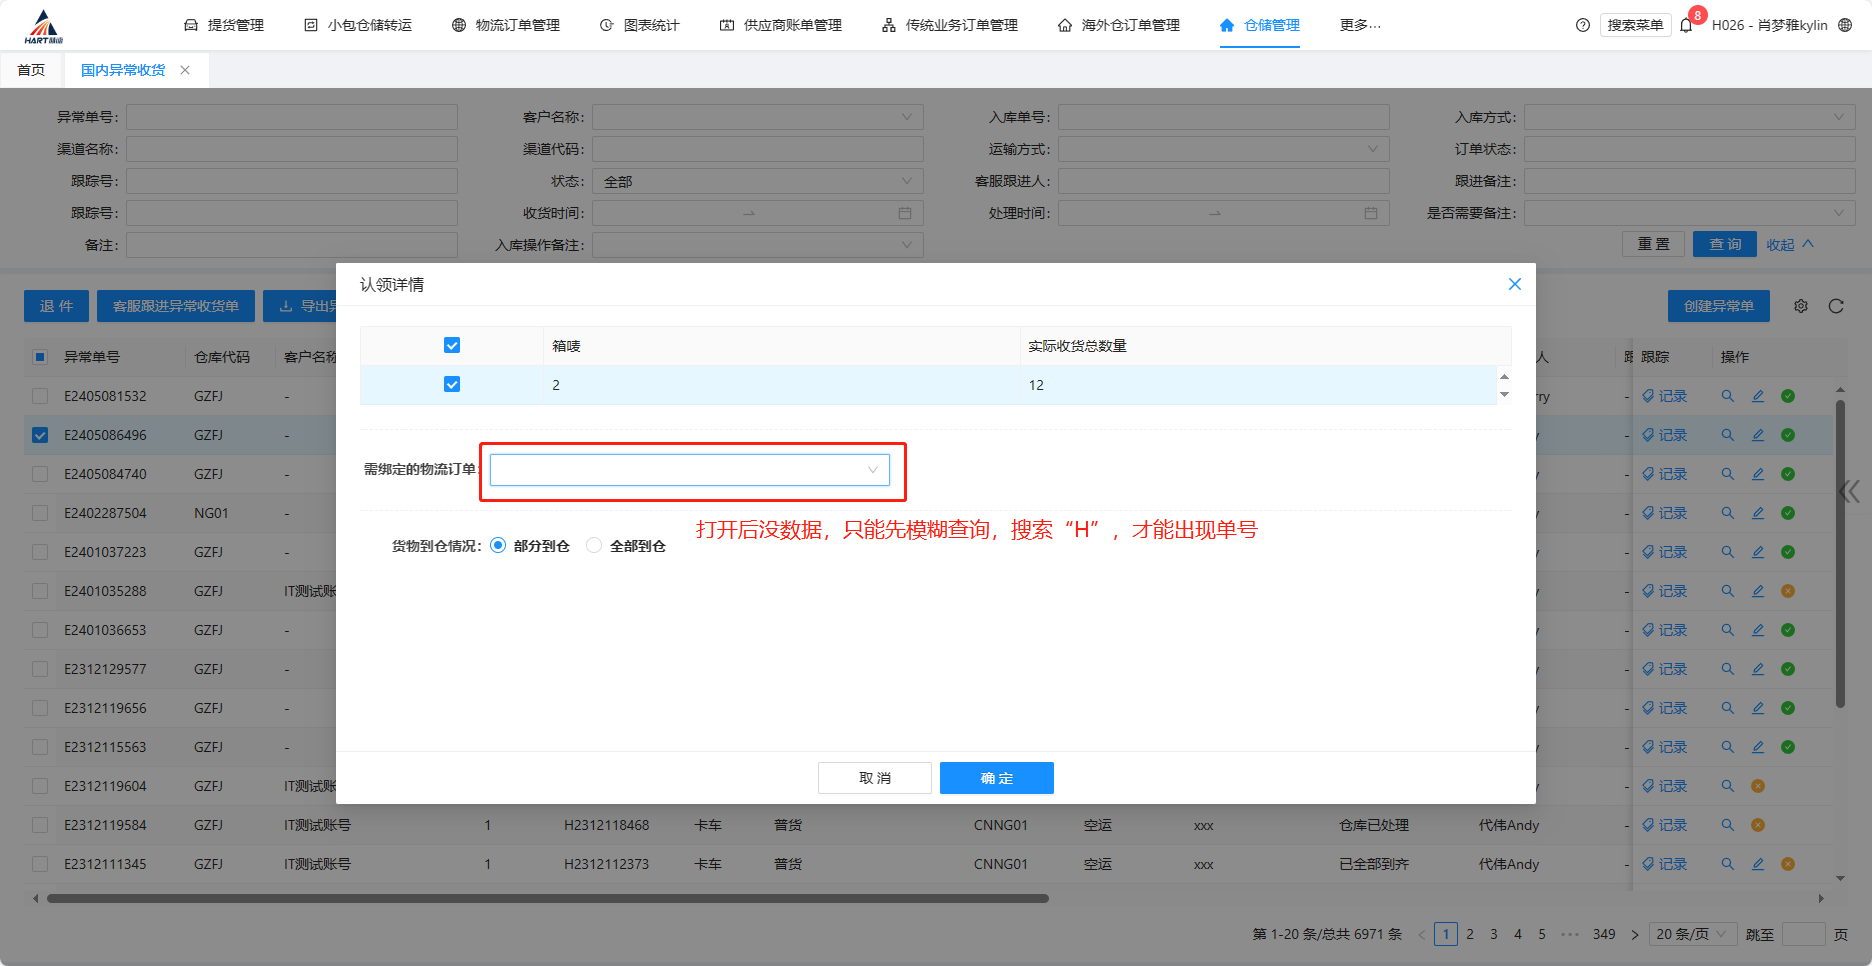Click the refresh table icon
This screenshot has height=966, width=1872.
(x=1836, y=307)
